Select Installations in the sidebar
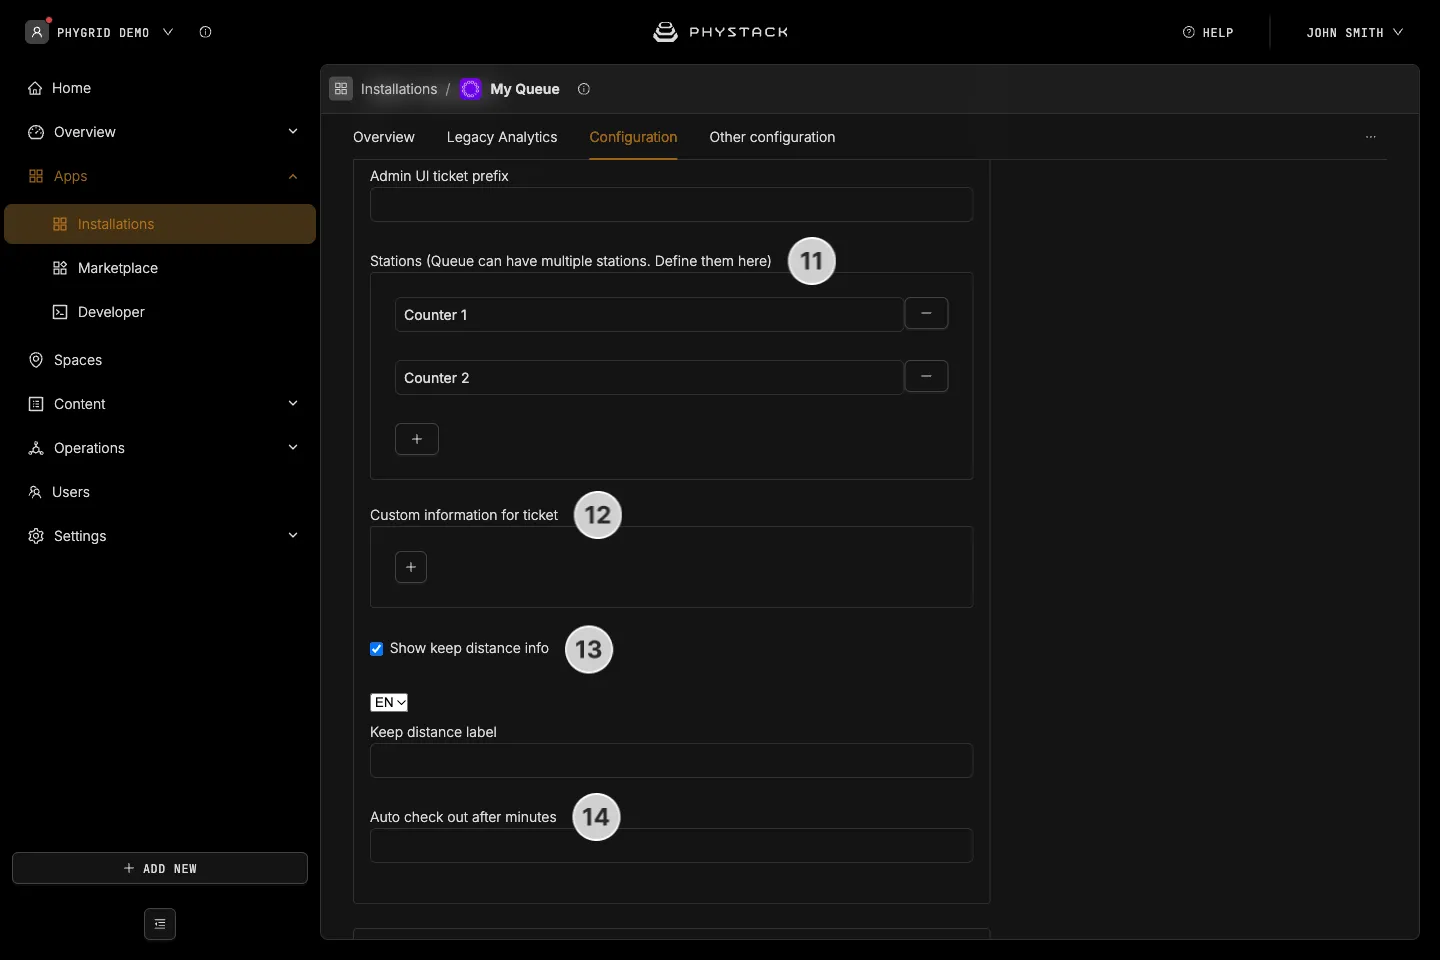The width and height of the screenshot is (1440, 960). coord(160,224)
